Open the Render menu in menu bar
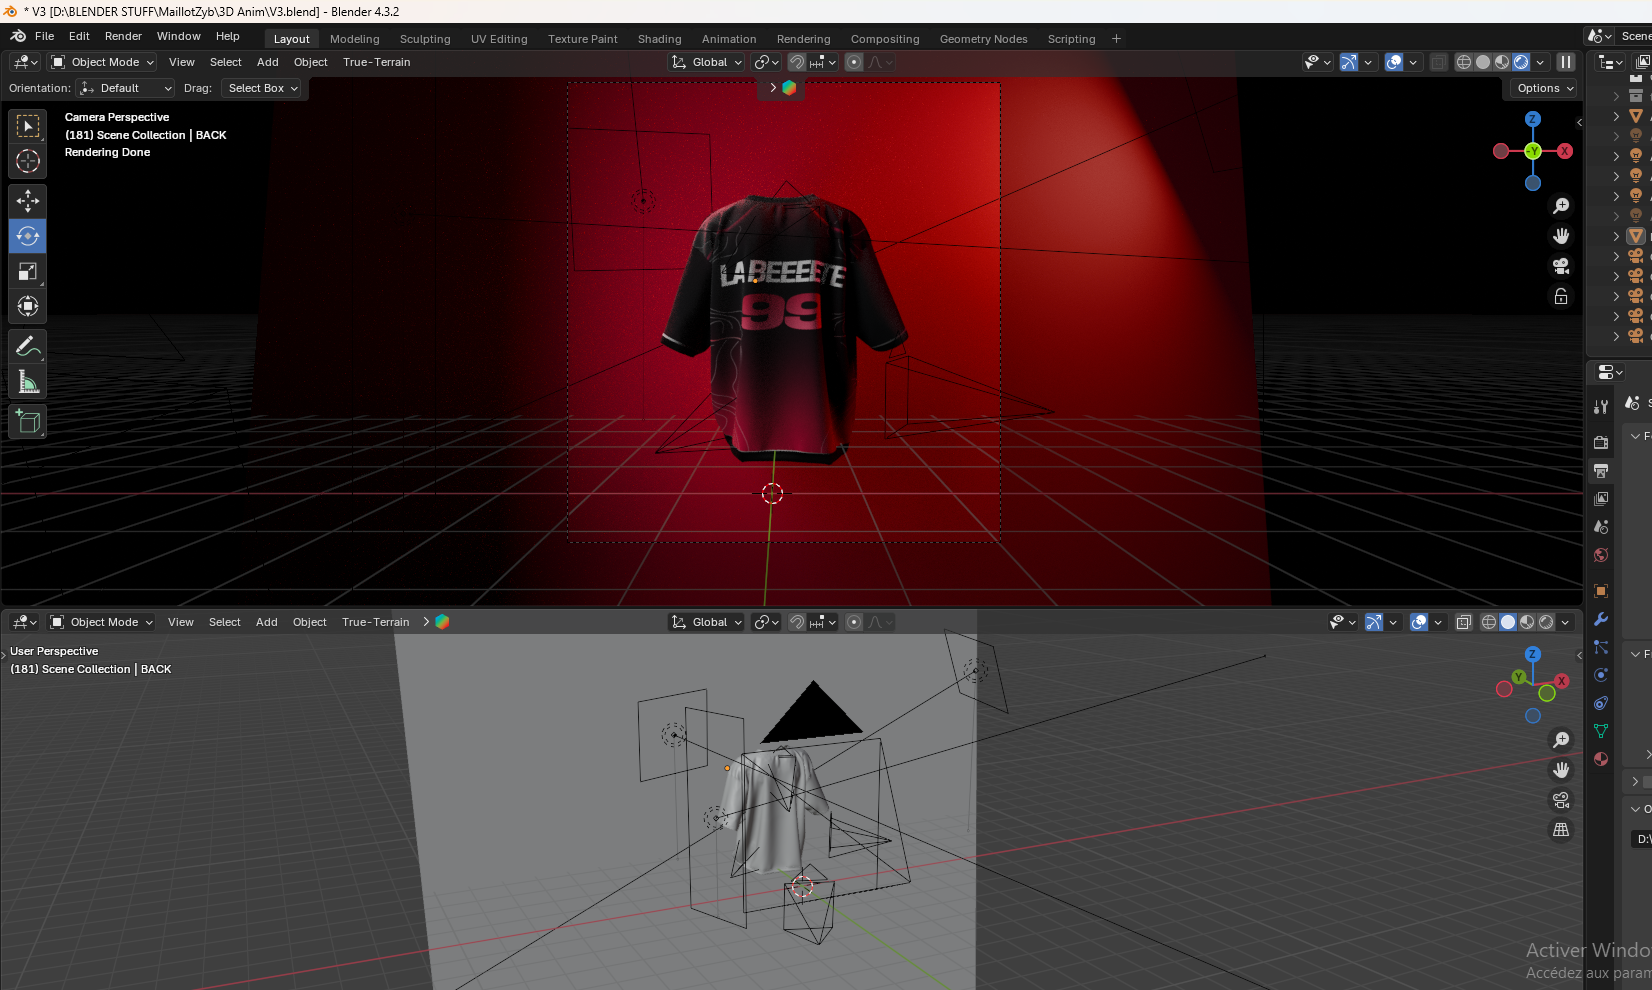 pyautogui.click(x=123, y=36)
